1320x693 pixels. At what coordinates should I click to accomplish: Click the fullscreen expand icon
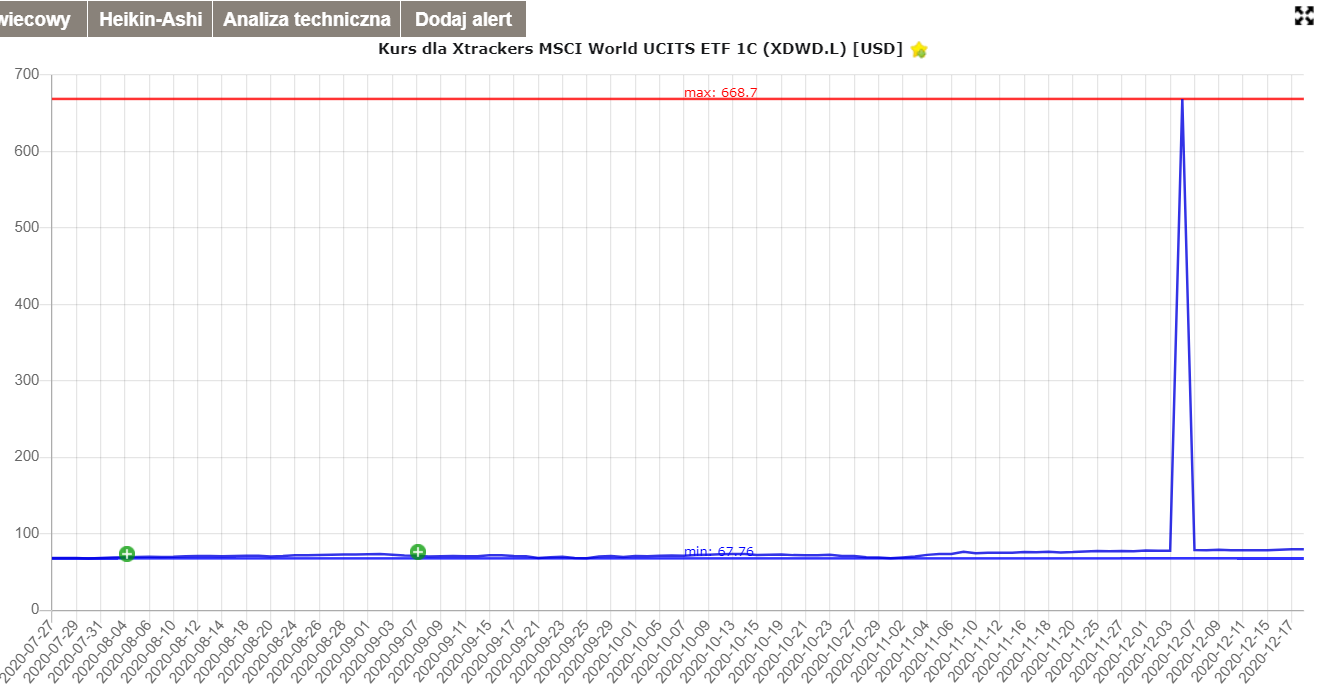[1304, 15]
